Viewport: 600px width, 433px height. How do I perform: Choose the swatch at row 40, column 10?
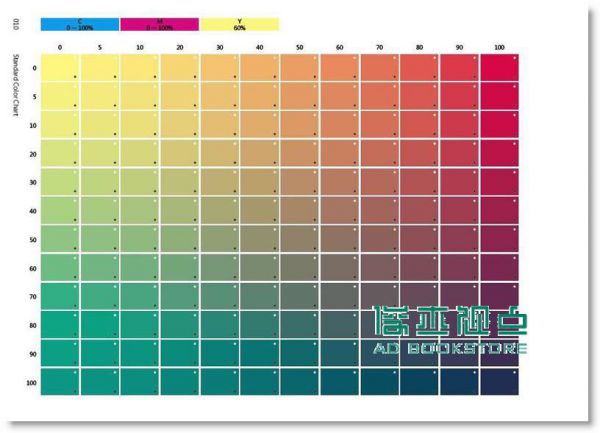pyautogui.click(x=140, y=210)
